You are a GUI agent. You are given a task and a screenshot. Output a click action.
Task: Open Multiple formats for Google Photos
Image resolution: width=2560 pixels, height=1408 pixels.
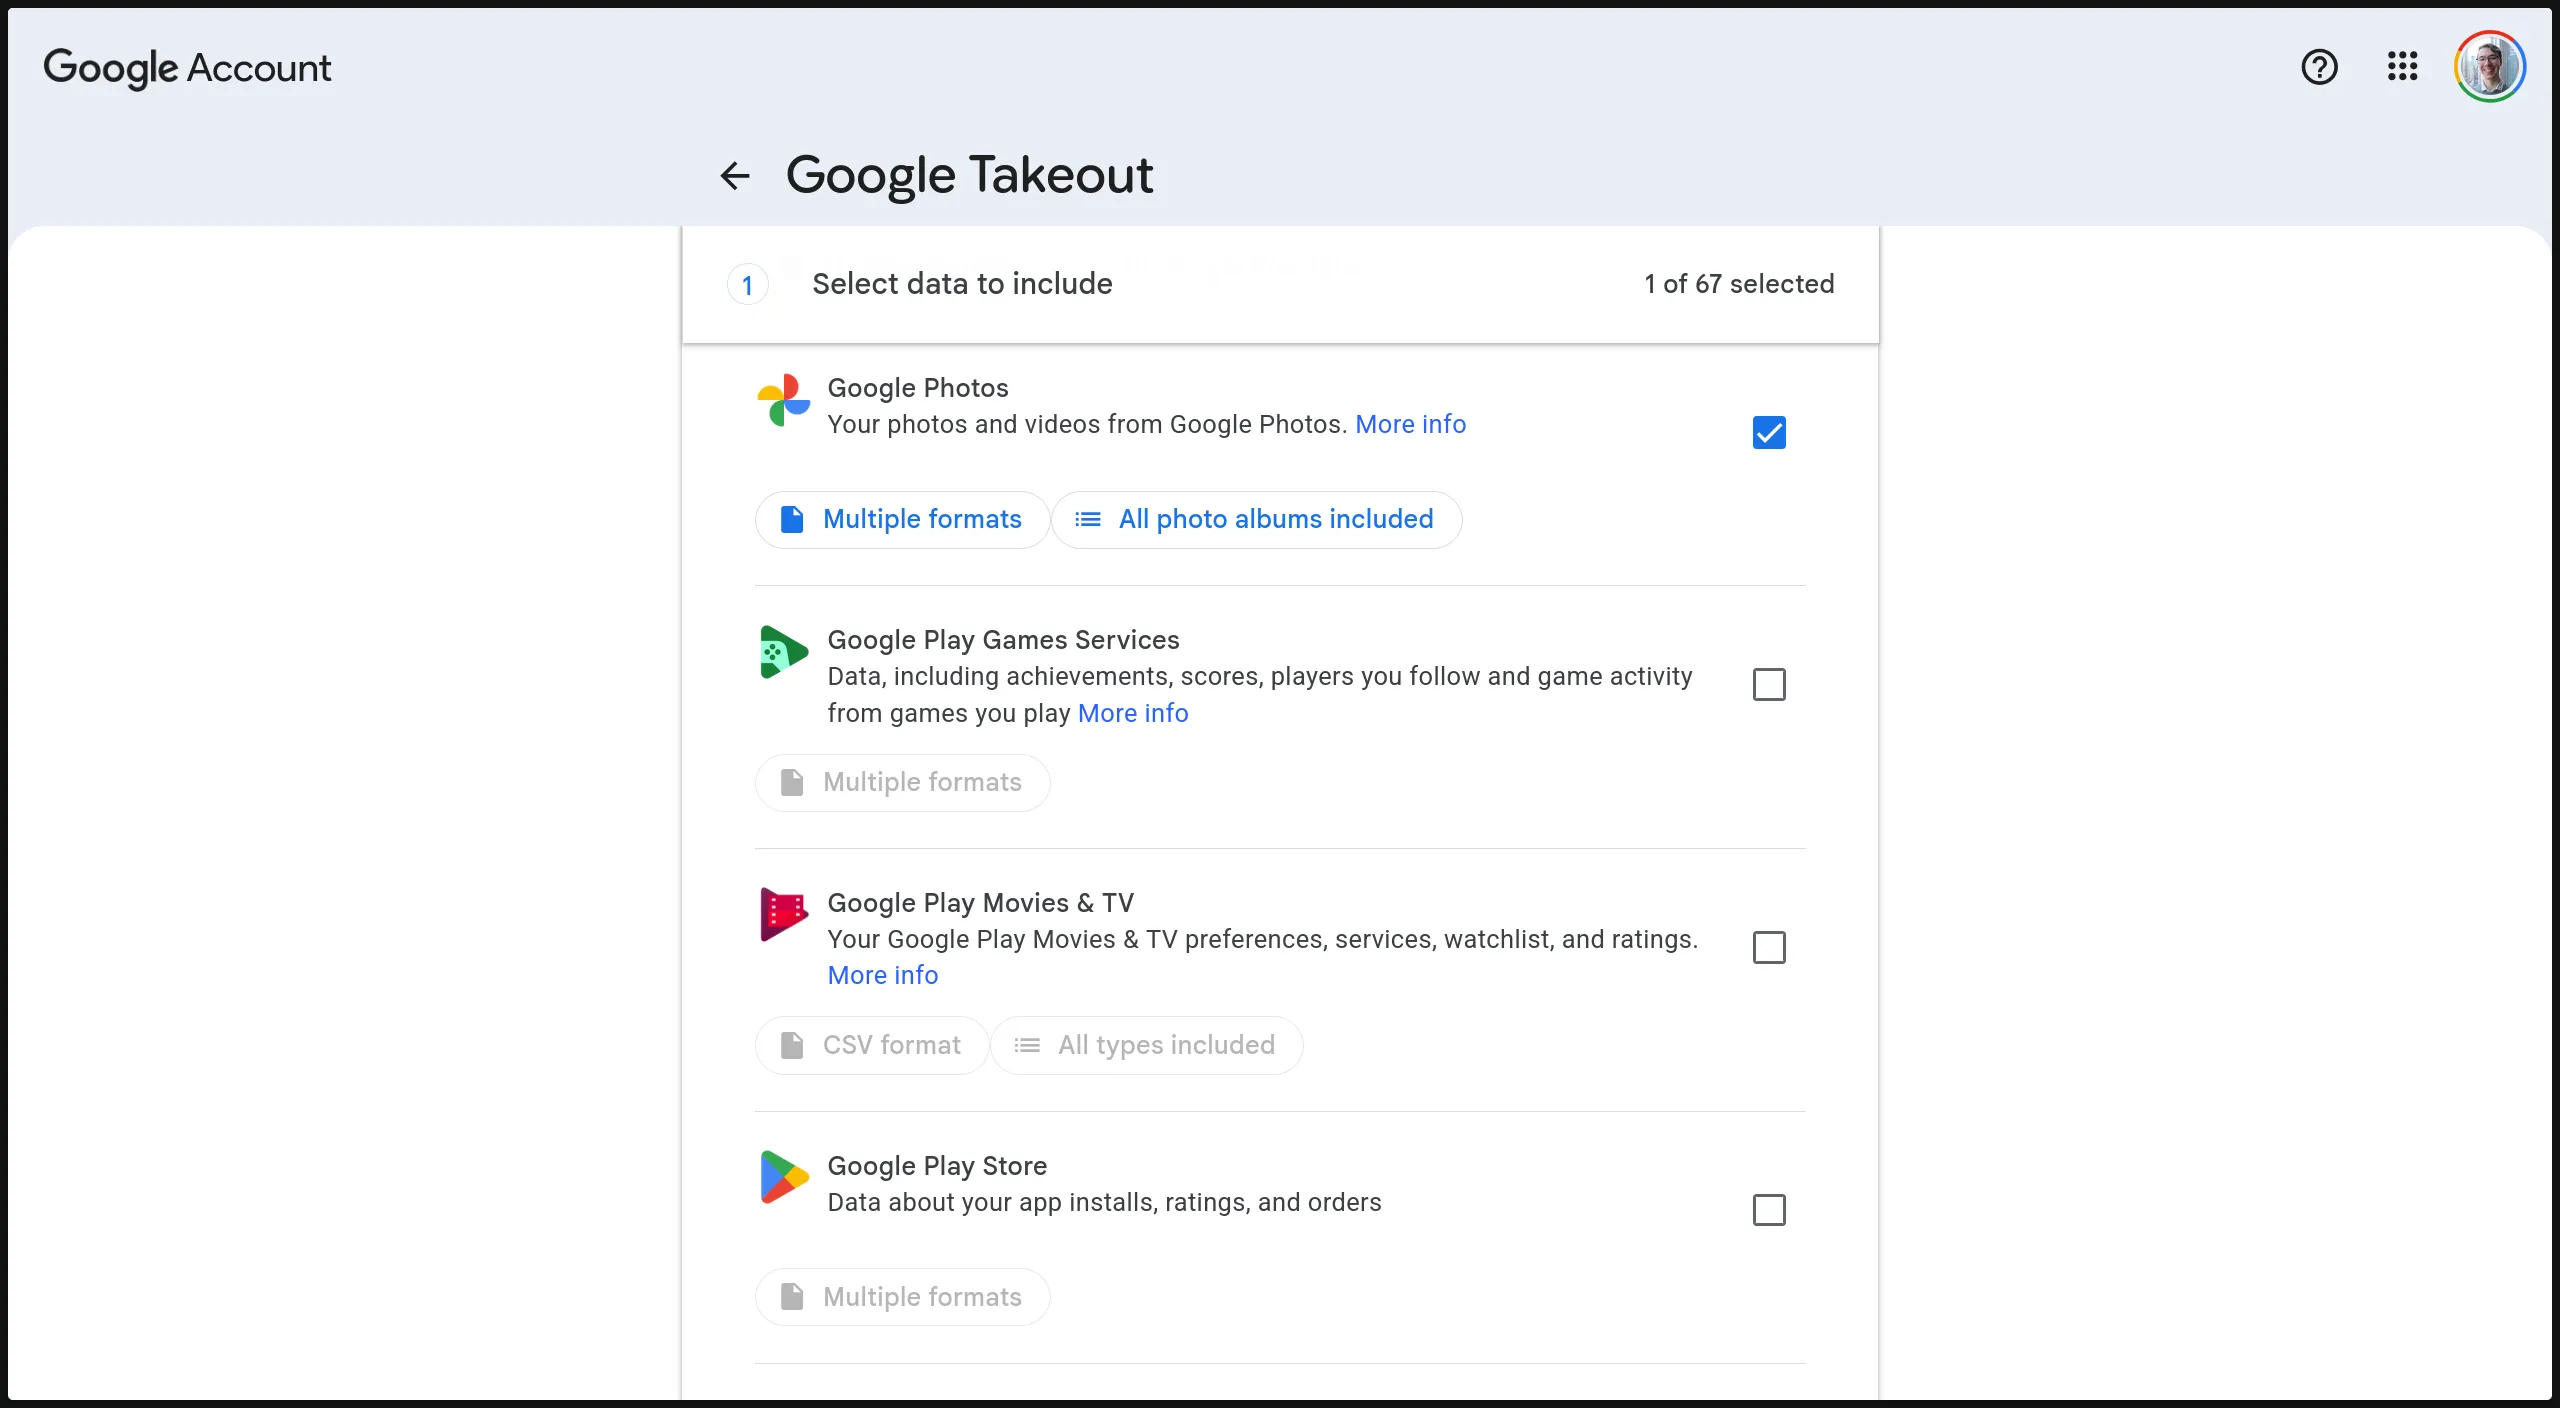[902, 520]
